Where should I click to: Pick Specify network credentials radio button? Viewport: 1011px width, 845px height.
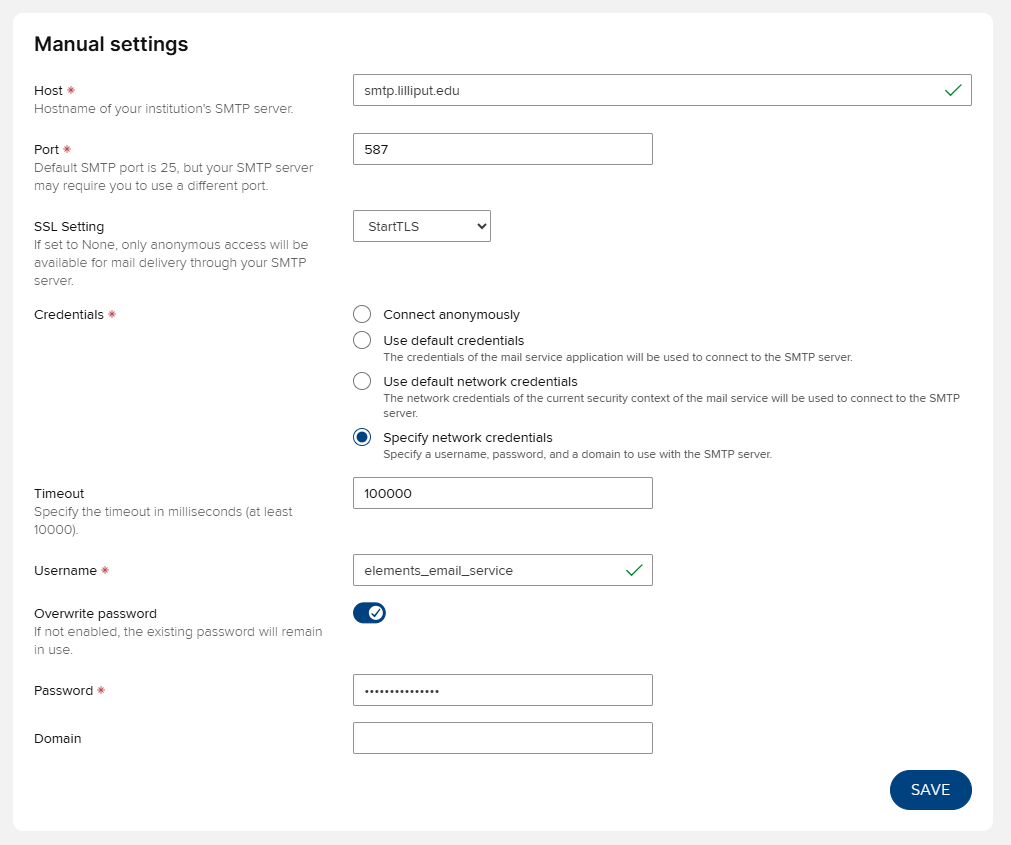click(362, 437)
